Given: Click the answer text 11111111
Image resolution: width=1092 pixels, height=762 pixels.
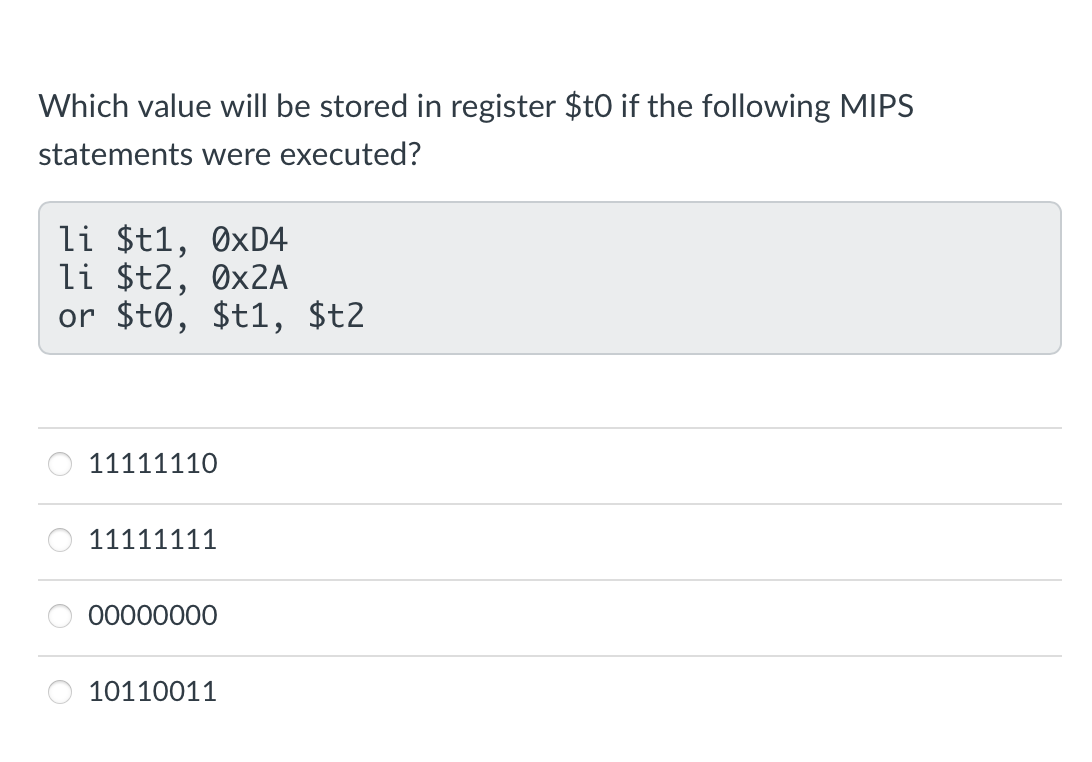Looking at the screenshot, I should [x=152, y=540].
